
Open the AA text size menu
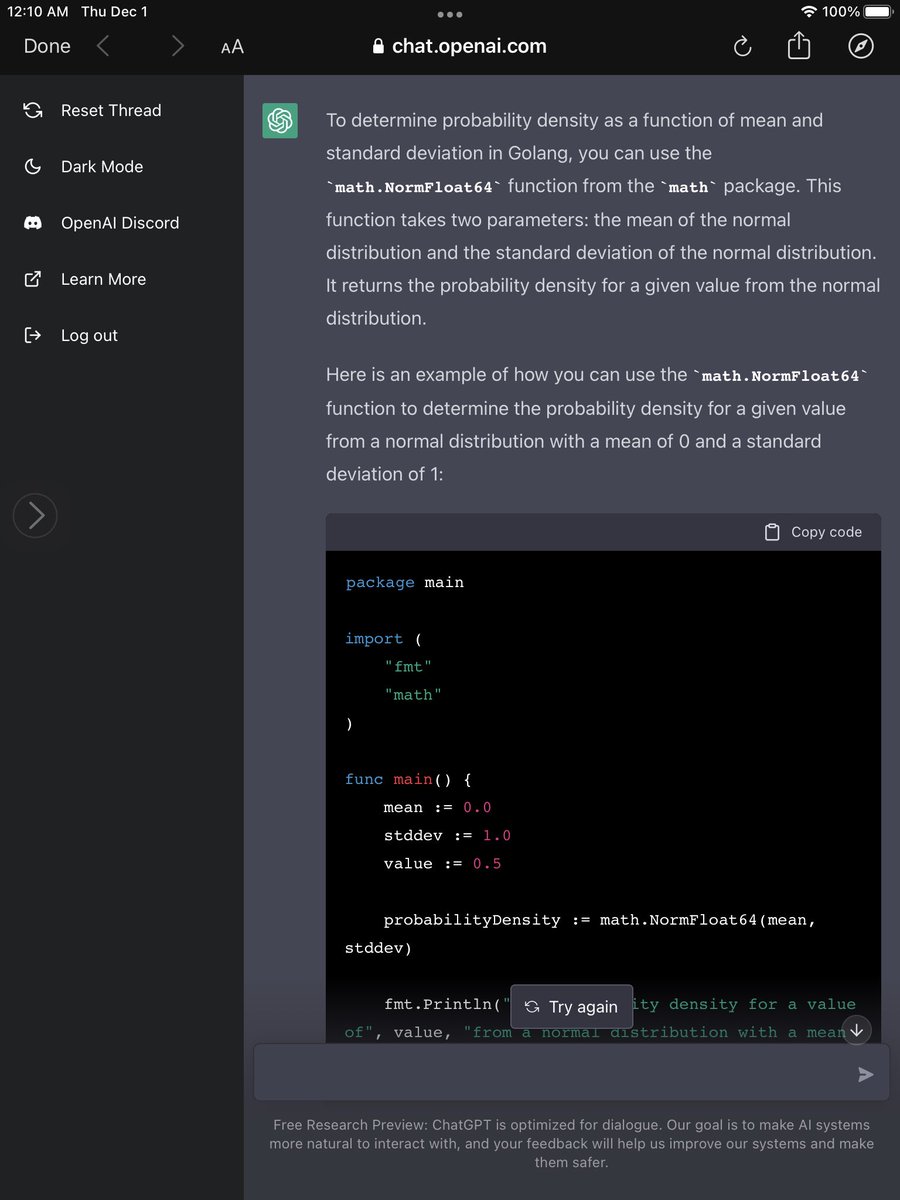pyautogui.click(x=232, y=47)
